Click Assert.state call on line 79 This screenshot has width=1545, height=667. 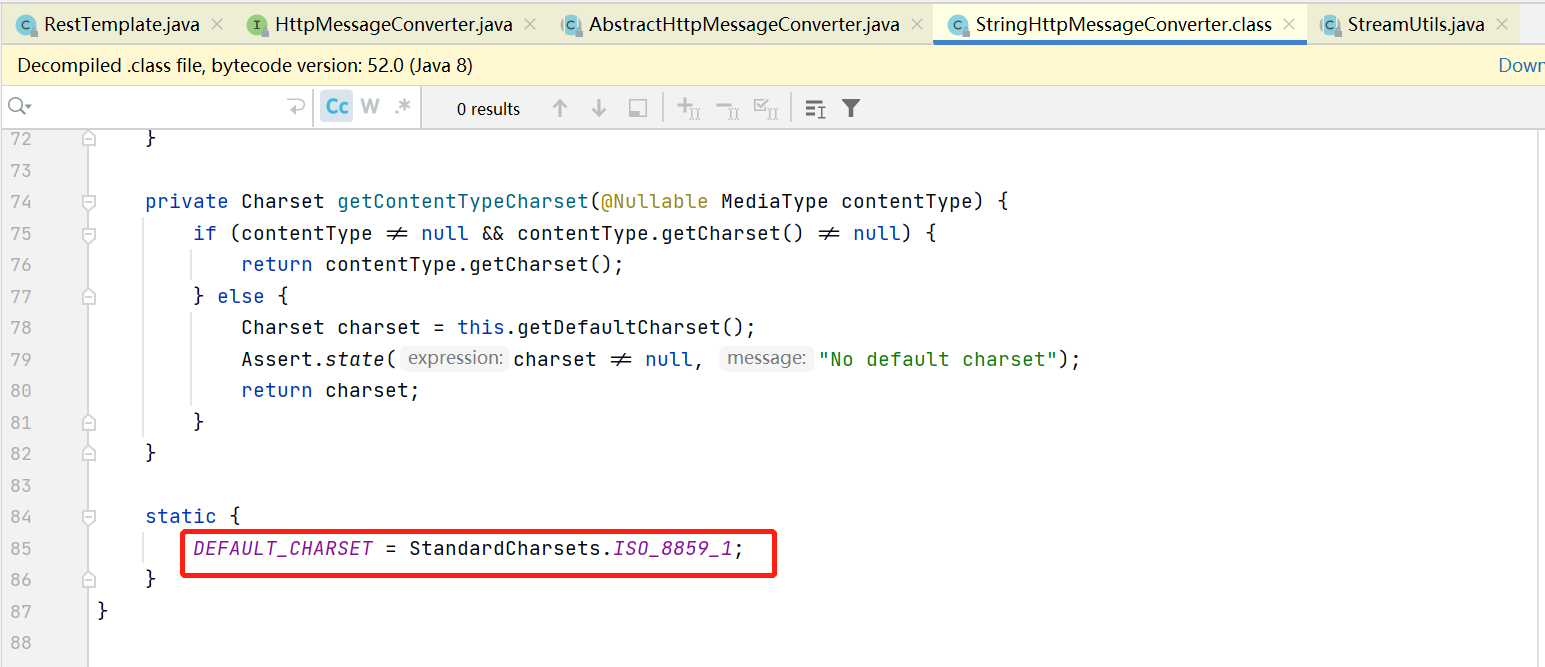click(313, 360)
